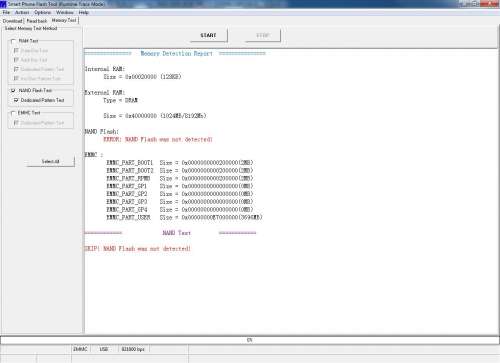The height and width of the screenshot is (363, 500).
Task: Click the EMMC_PART_GP3 row
Action: pos(180,202)
